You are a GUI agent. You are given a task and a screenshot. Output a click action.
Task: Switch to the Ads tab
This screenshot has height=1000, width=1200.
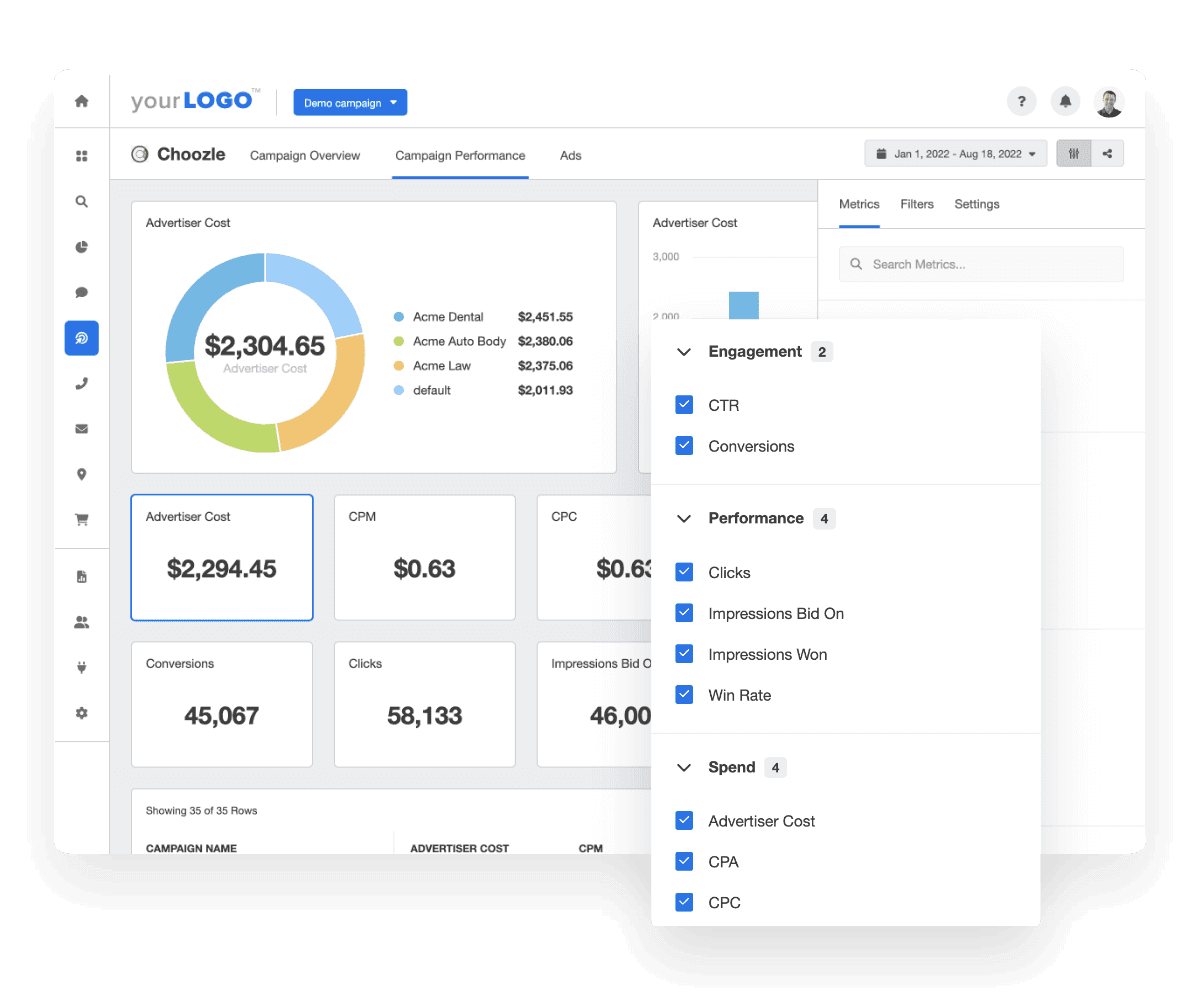[570, 156]
